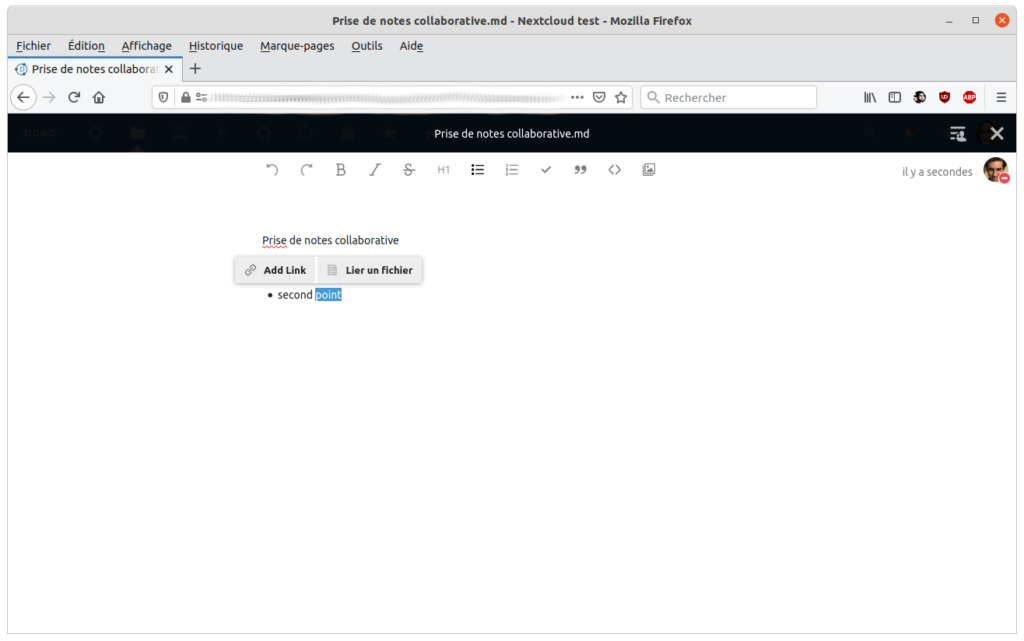This screenshot has height=641, width=1024.
Task: Open the Adblock Plus extension
Action: (969, 97)
